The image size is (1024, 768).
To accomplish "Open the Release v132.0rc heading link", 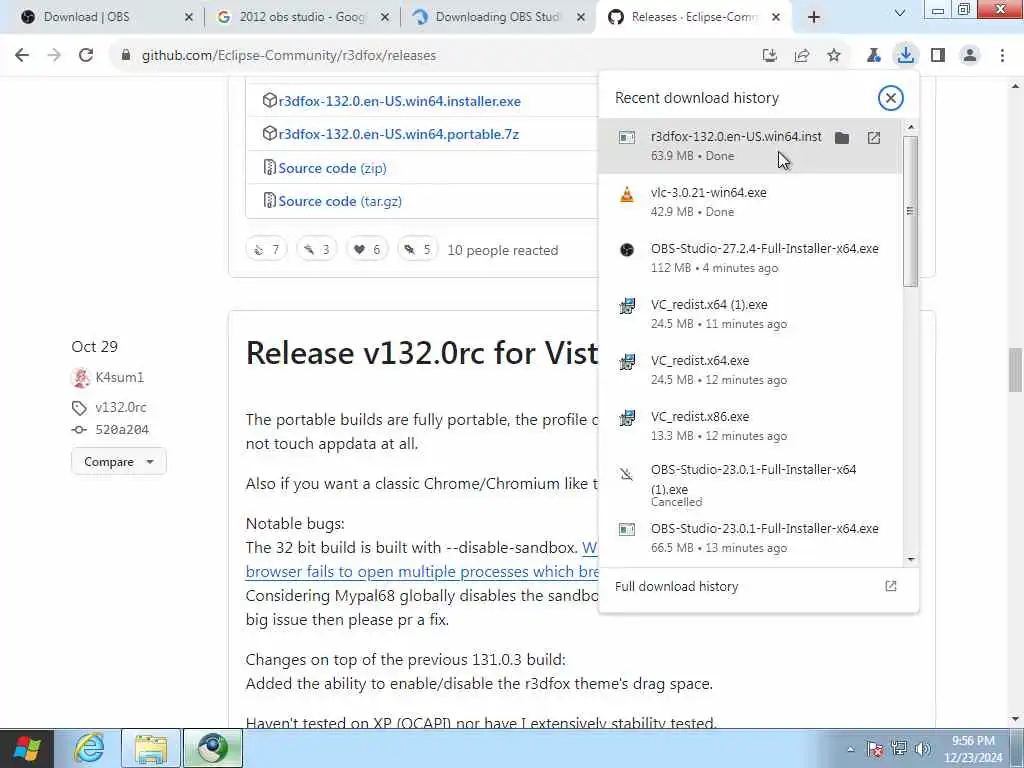I will [x=422, y=353].
